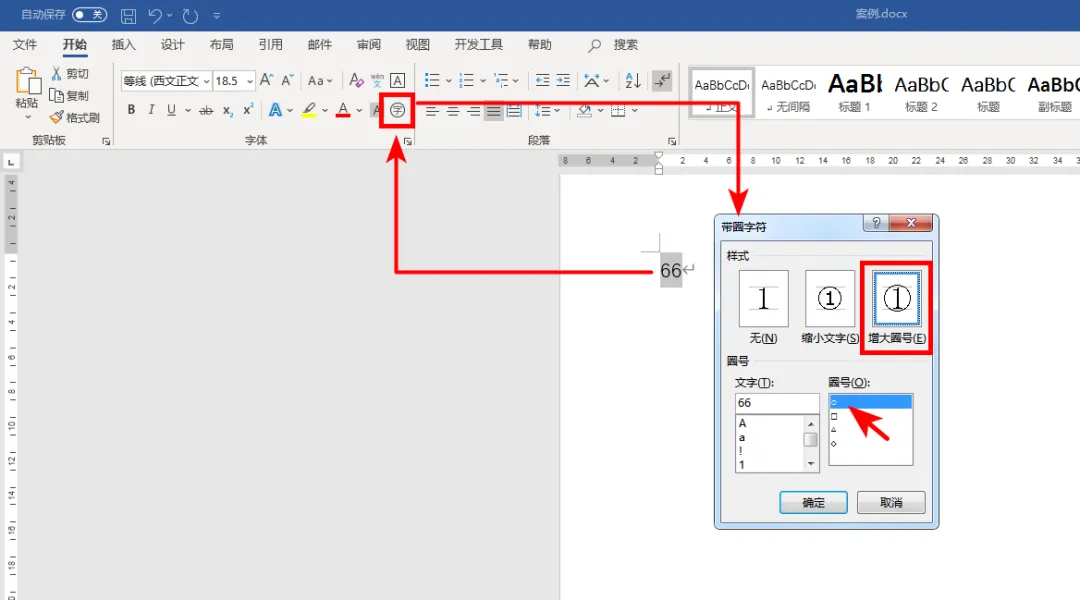Image resolution: width=1080 pixels, height=600 pixels.
Task: Confirm with the 确定 button
Action: tap(813, 503)
